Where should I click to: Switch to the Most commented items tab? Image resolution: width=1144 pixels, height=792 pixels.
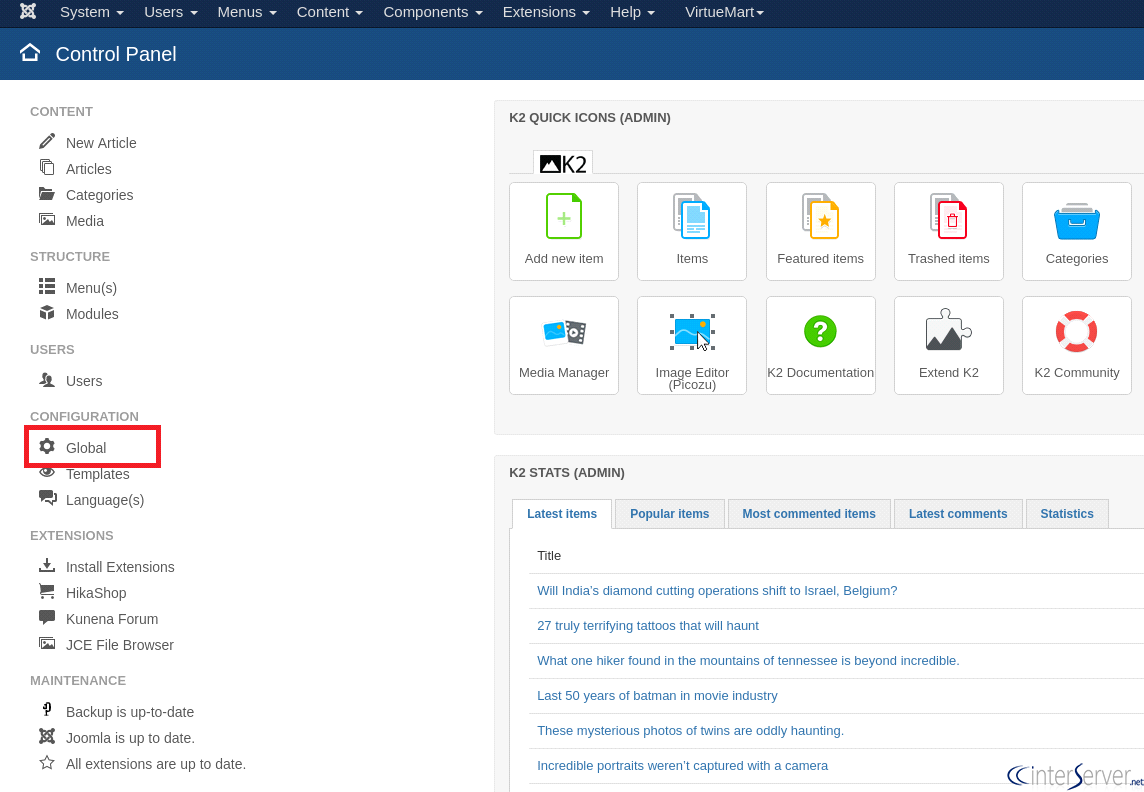click(x=809, y=513)
